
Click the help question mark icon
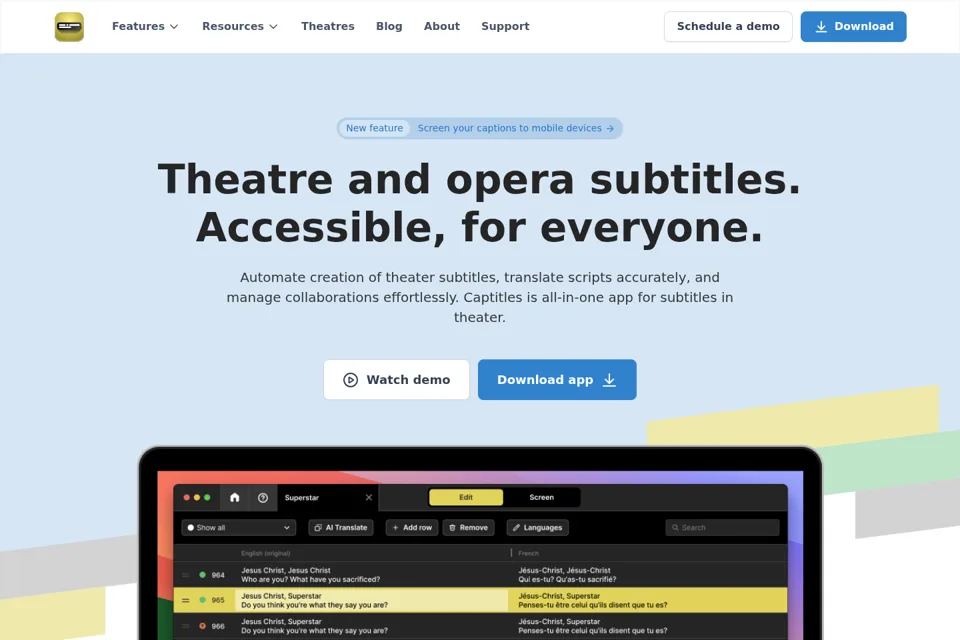(263, 498)
